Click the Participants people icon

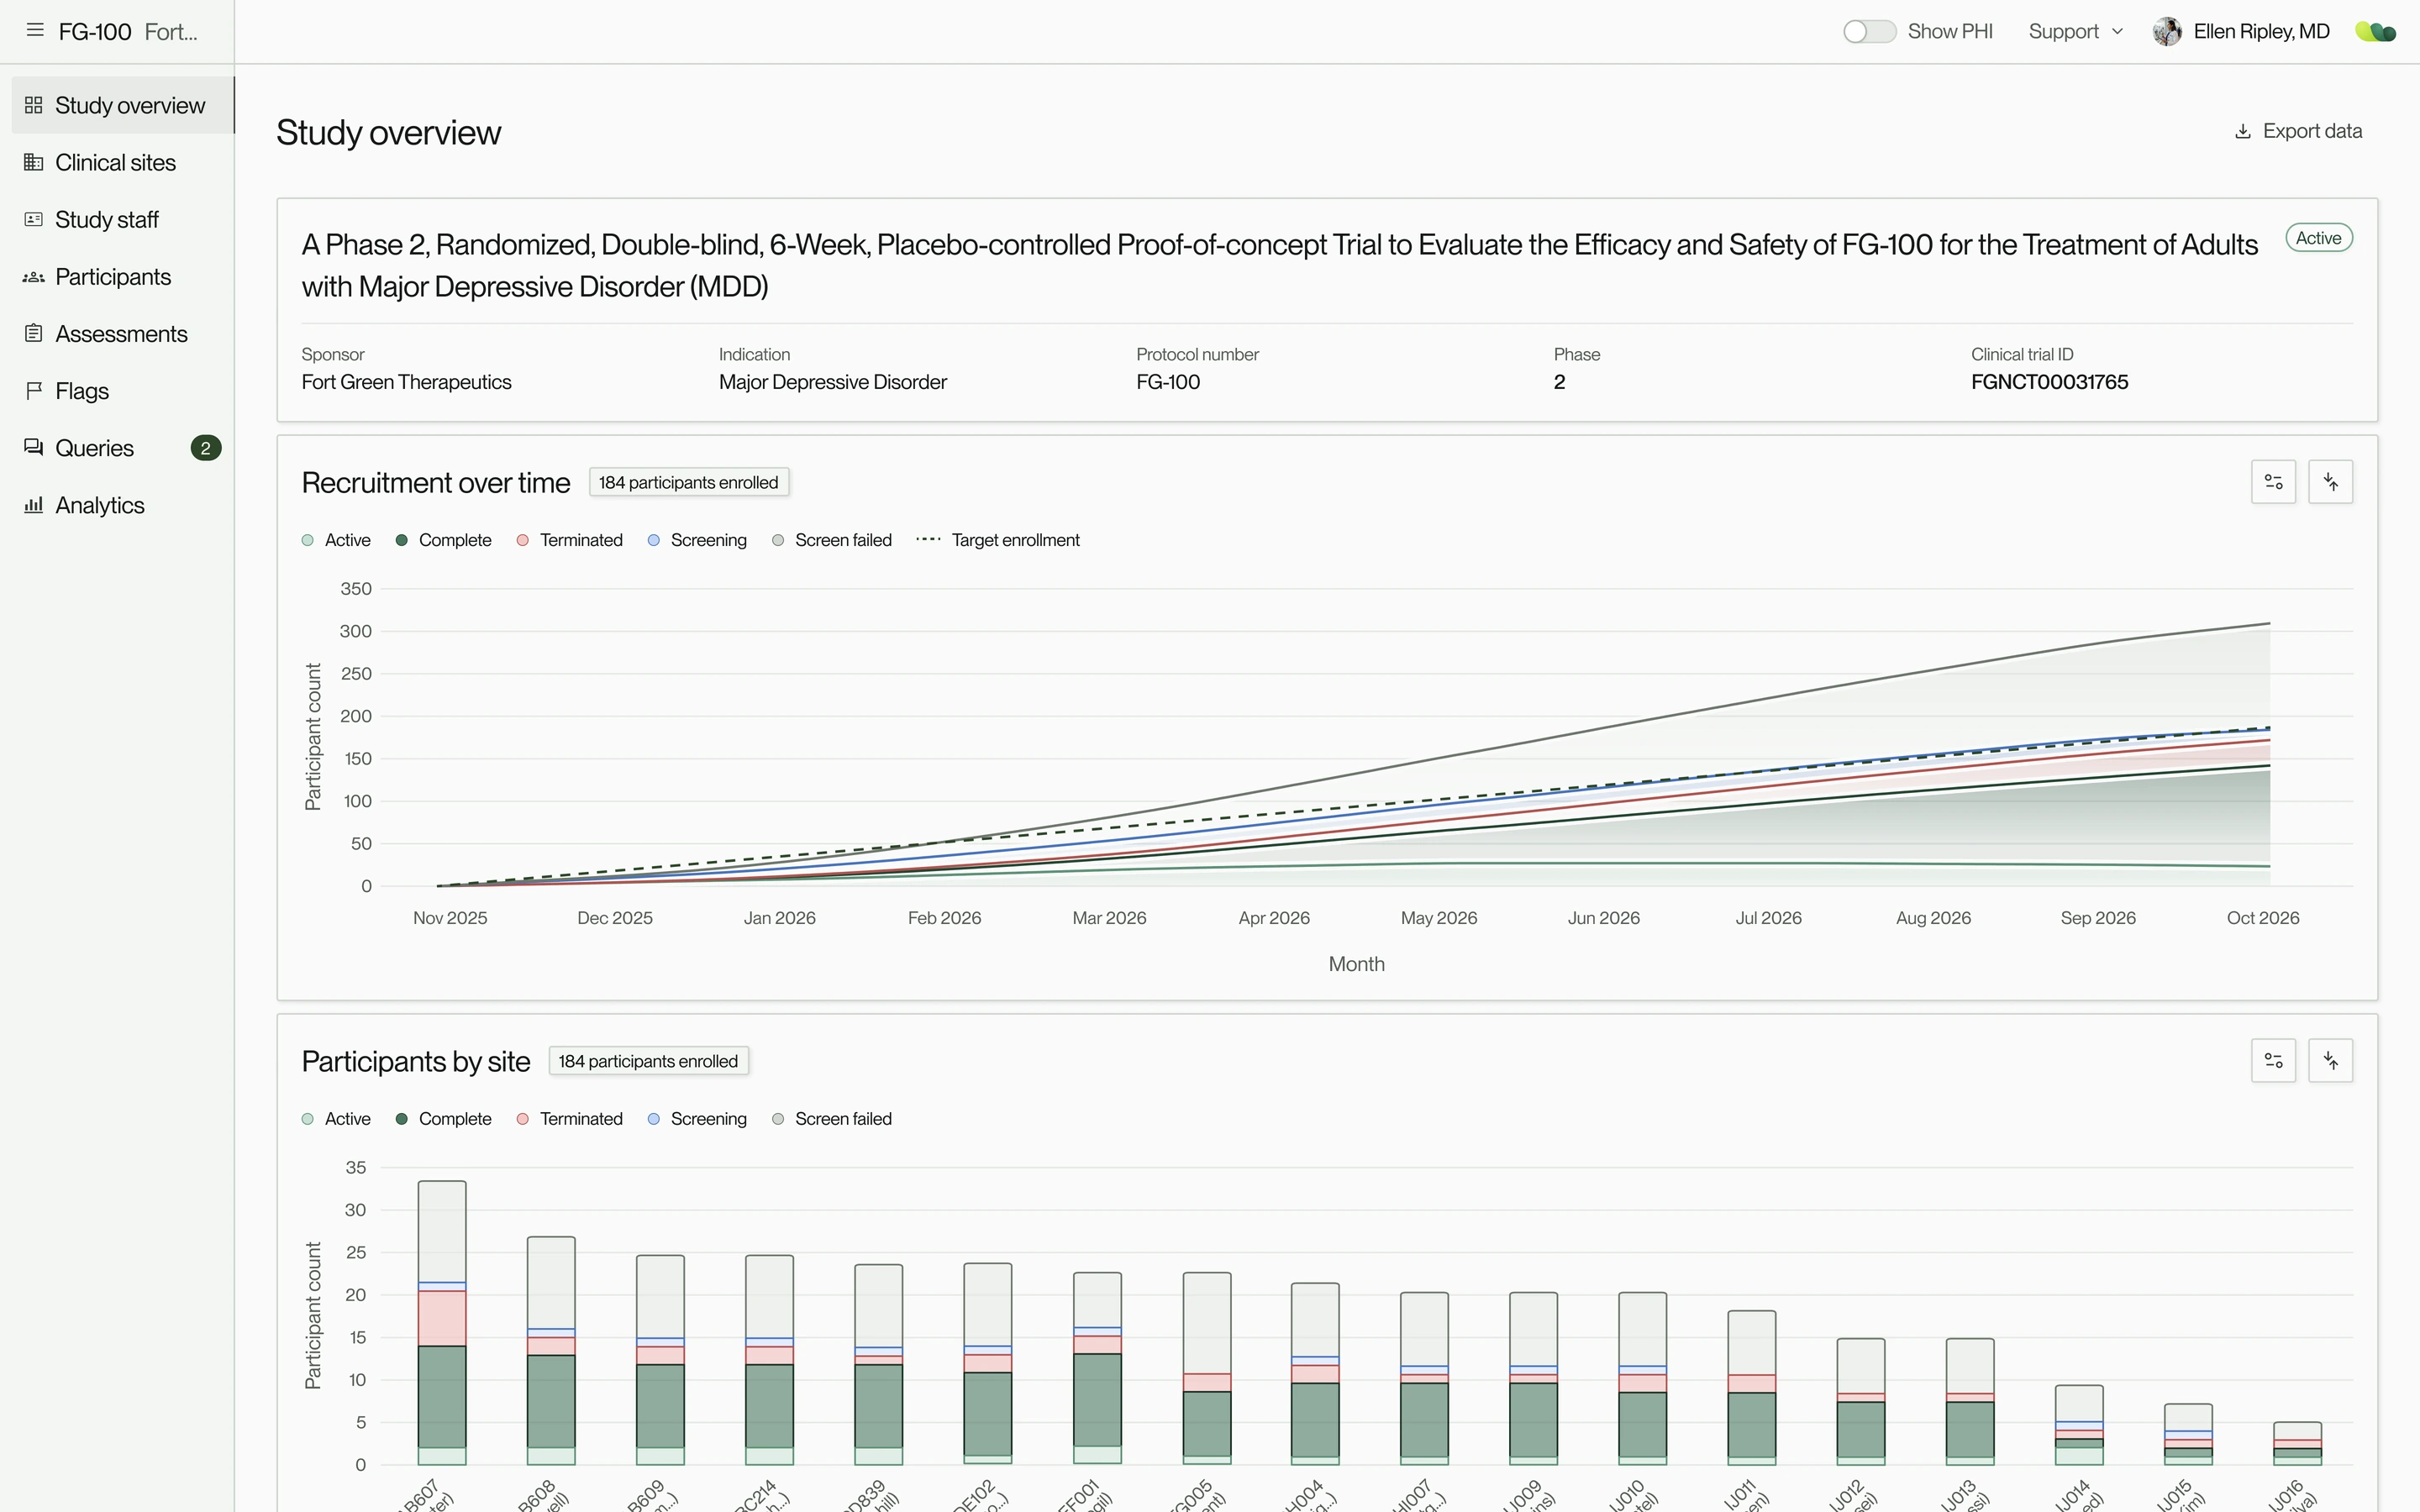coord(34,276)
